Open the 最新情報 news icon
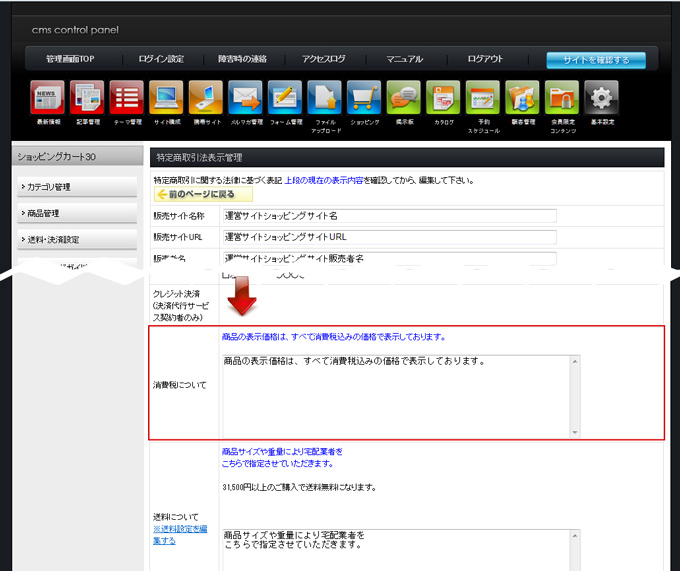The image size is (680, 571). (x=47, y=98)
